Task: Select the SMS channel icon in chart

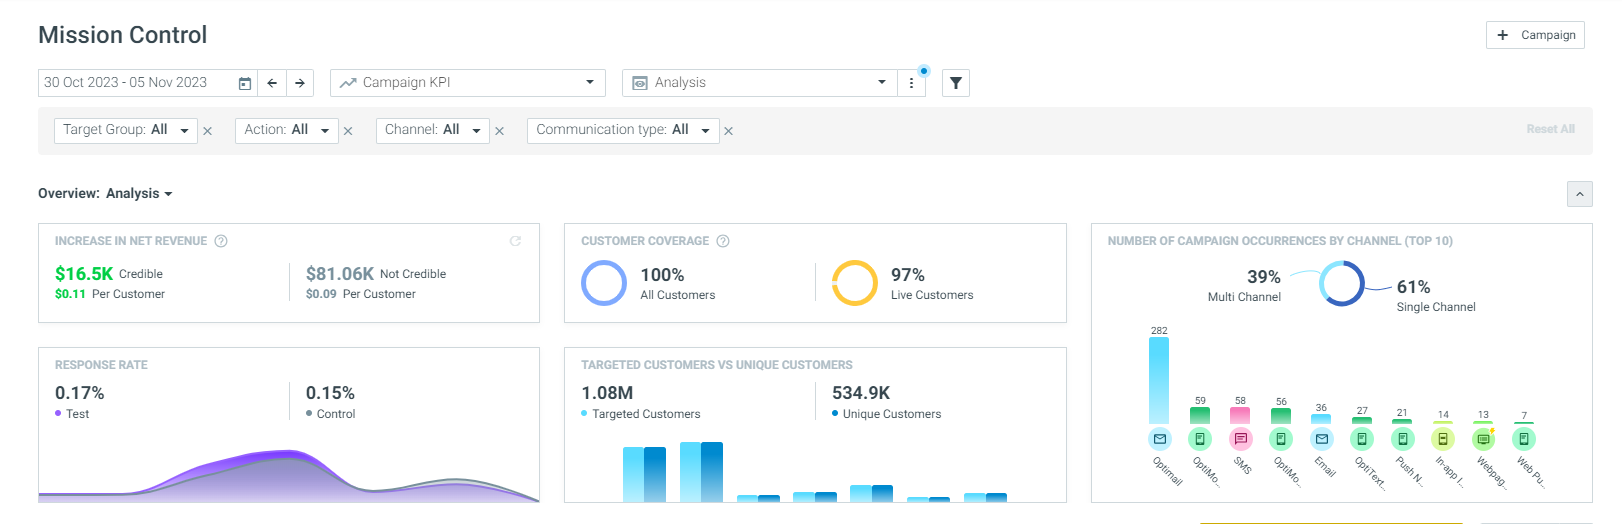Action: 1240,439
